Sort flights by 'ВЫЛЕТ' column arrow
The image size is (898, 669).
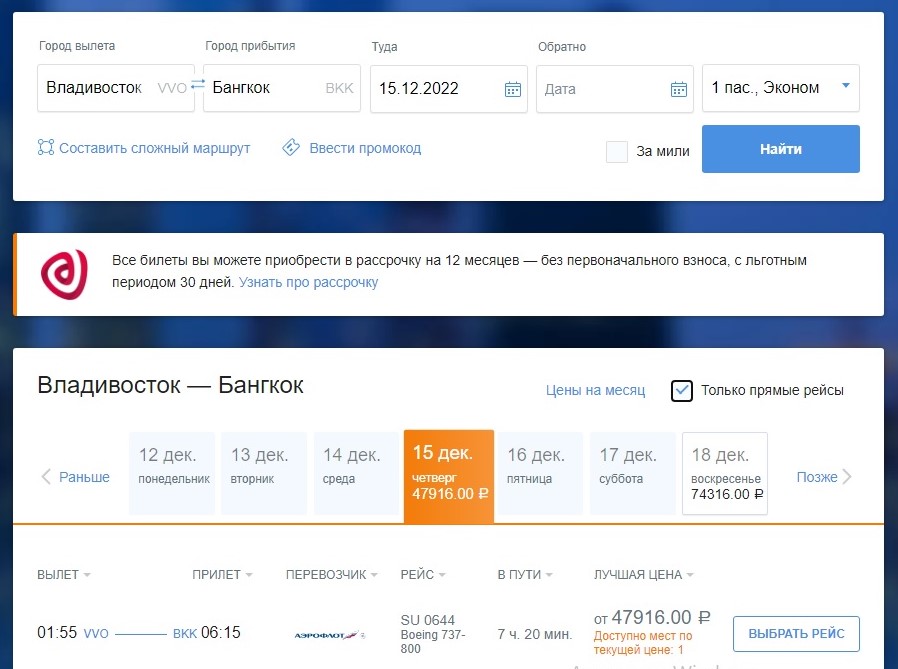point(87,575)
